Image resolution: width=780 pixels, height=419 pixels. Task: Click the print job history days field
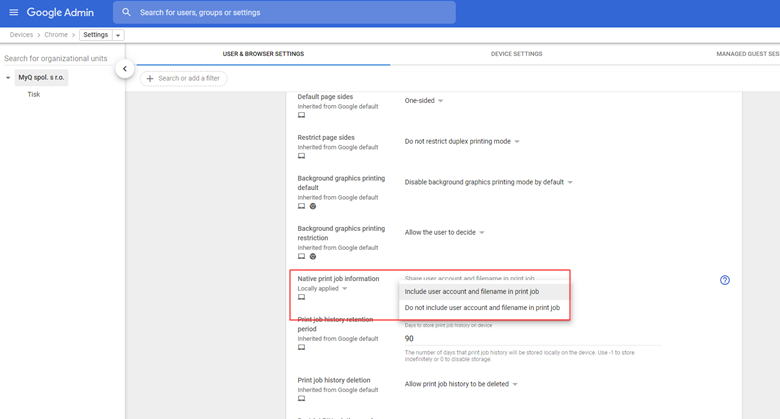pyautogui.click(x=530, y=339)
